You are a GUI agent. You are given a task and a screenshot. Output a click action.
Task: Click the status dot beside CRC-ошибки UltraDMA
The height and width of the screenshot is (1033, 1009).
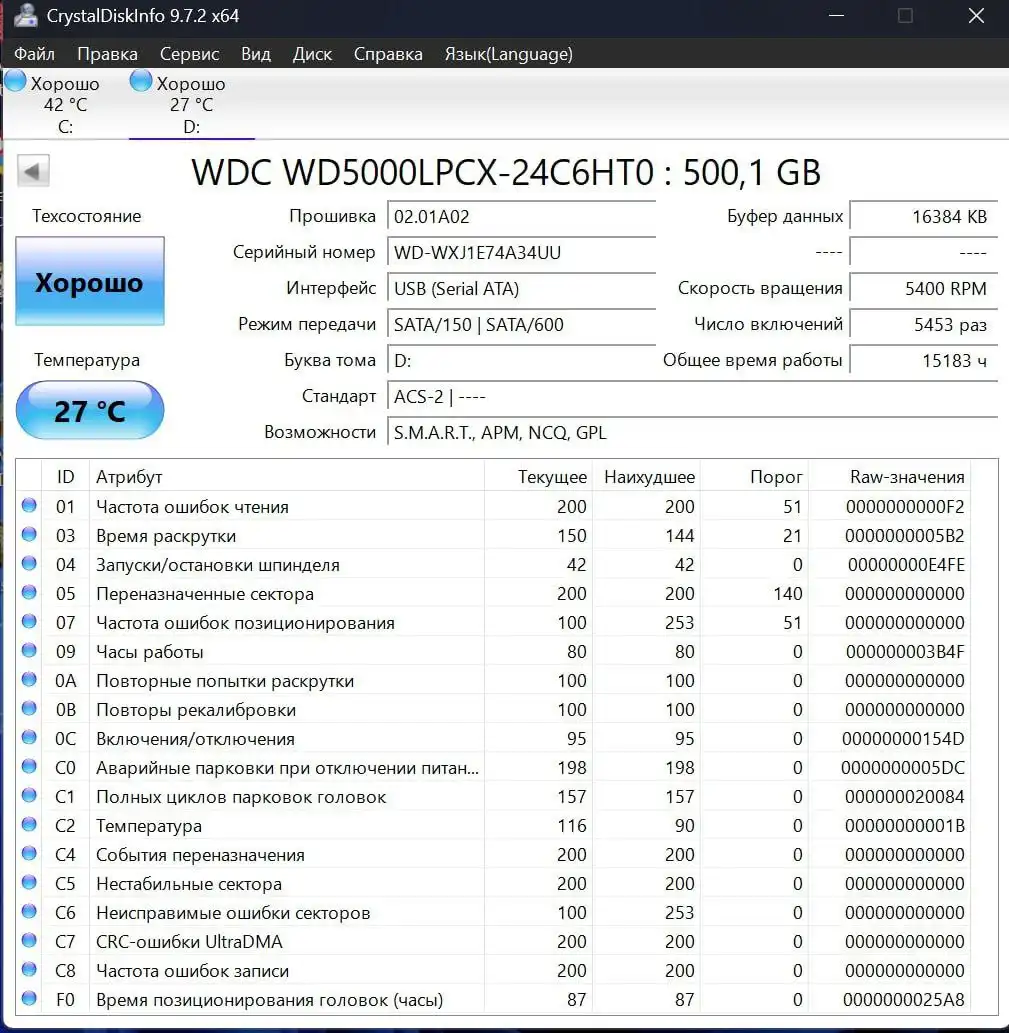click(28, 940)
